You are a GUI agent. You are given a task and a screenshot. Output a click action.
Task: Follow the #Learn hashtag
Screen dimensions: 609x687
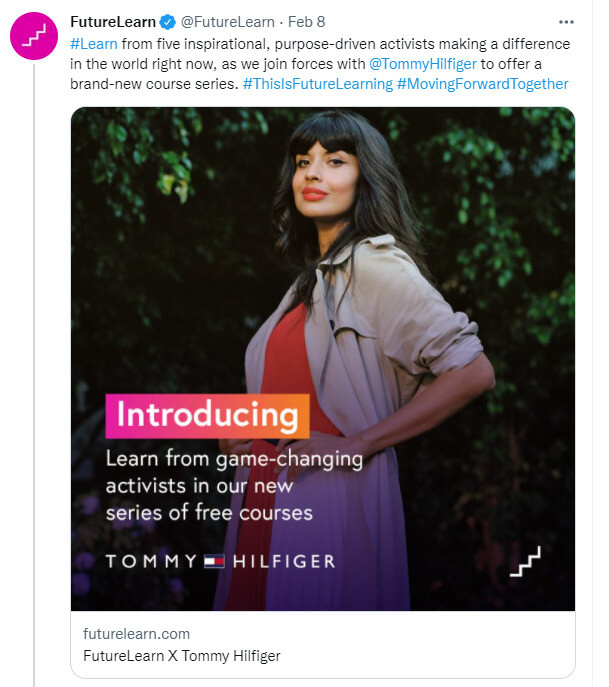click(x=93, y=43)
